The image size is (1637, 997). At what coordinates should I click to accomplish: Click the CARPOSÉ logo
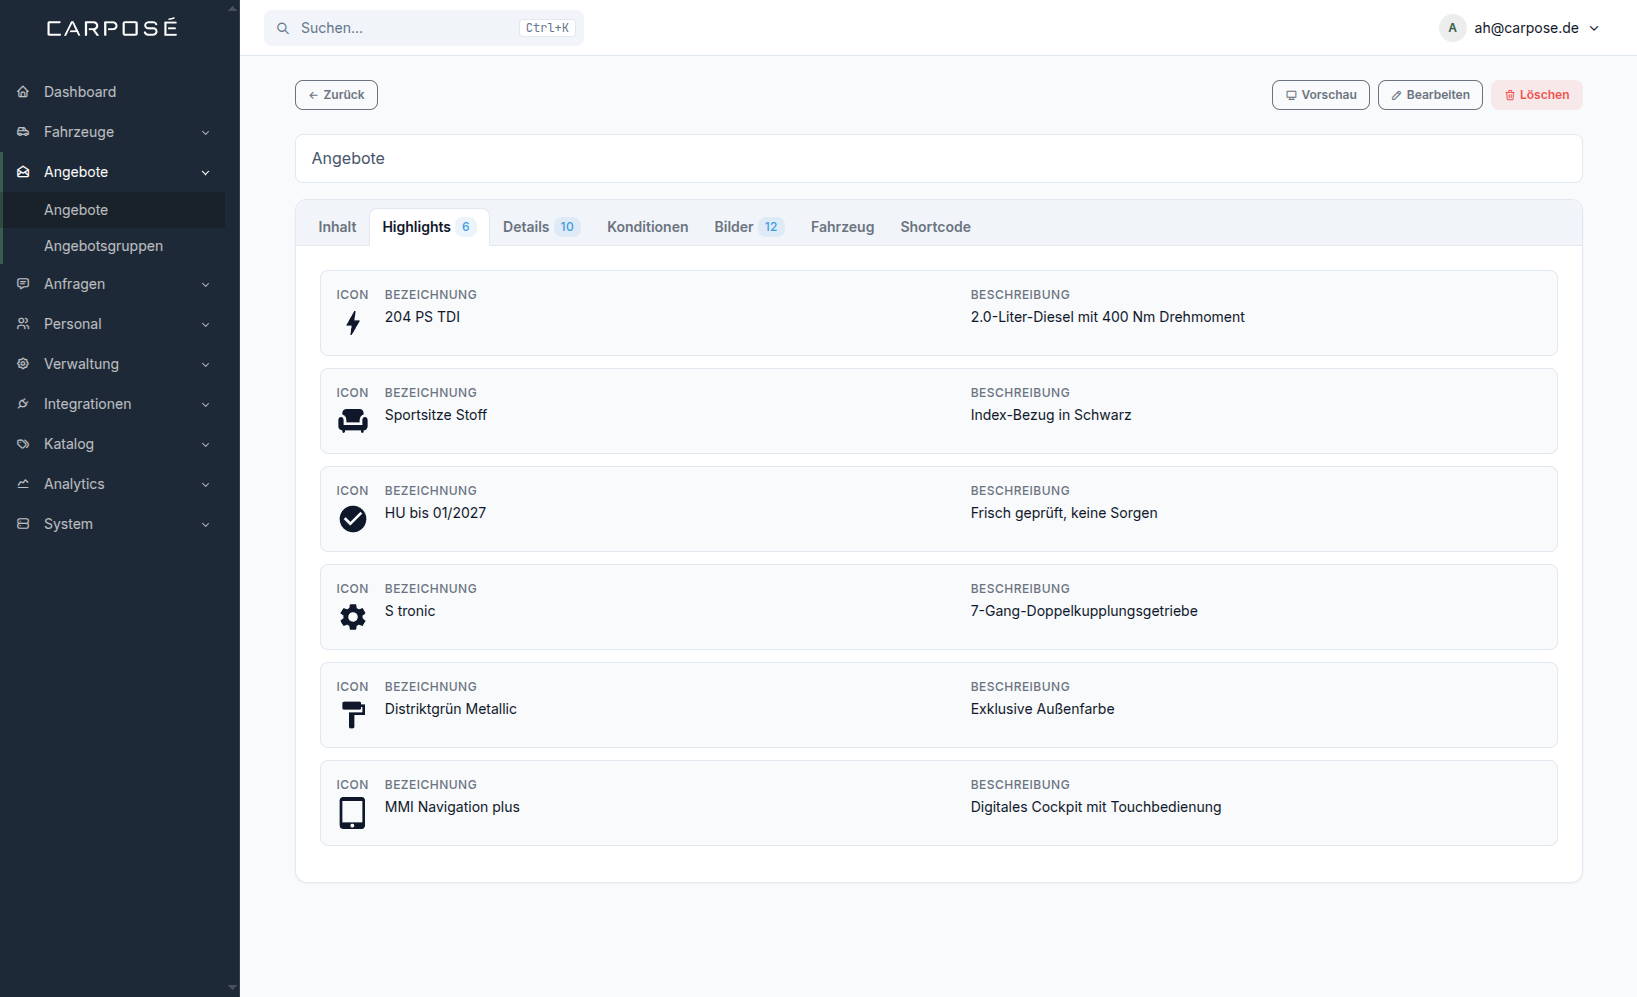(112, 28)
